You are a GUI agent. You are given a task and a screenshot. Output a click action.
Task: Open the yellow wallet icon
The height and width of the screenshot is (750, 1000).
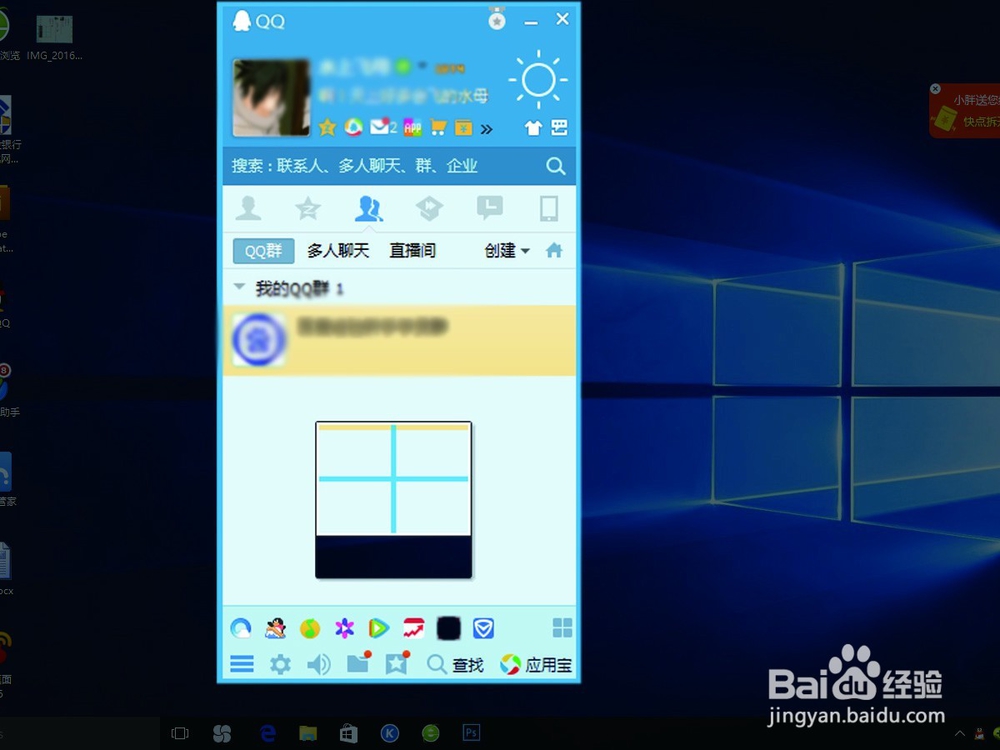point(464,128)
